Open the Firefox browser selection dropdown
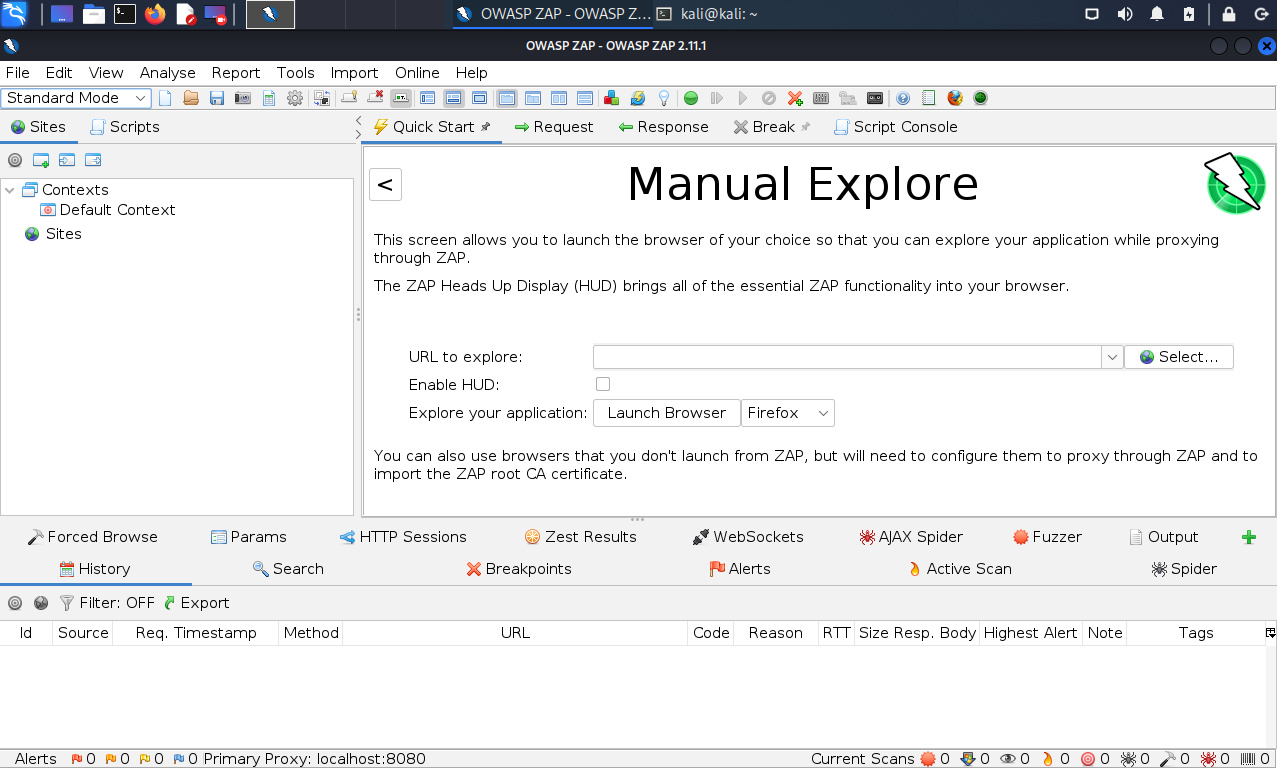1277x768 pixels. tap(787, 413)
